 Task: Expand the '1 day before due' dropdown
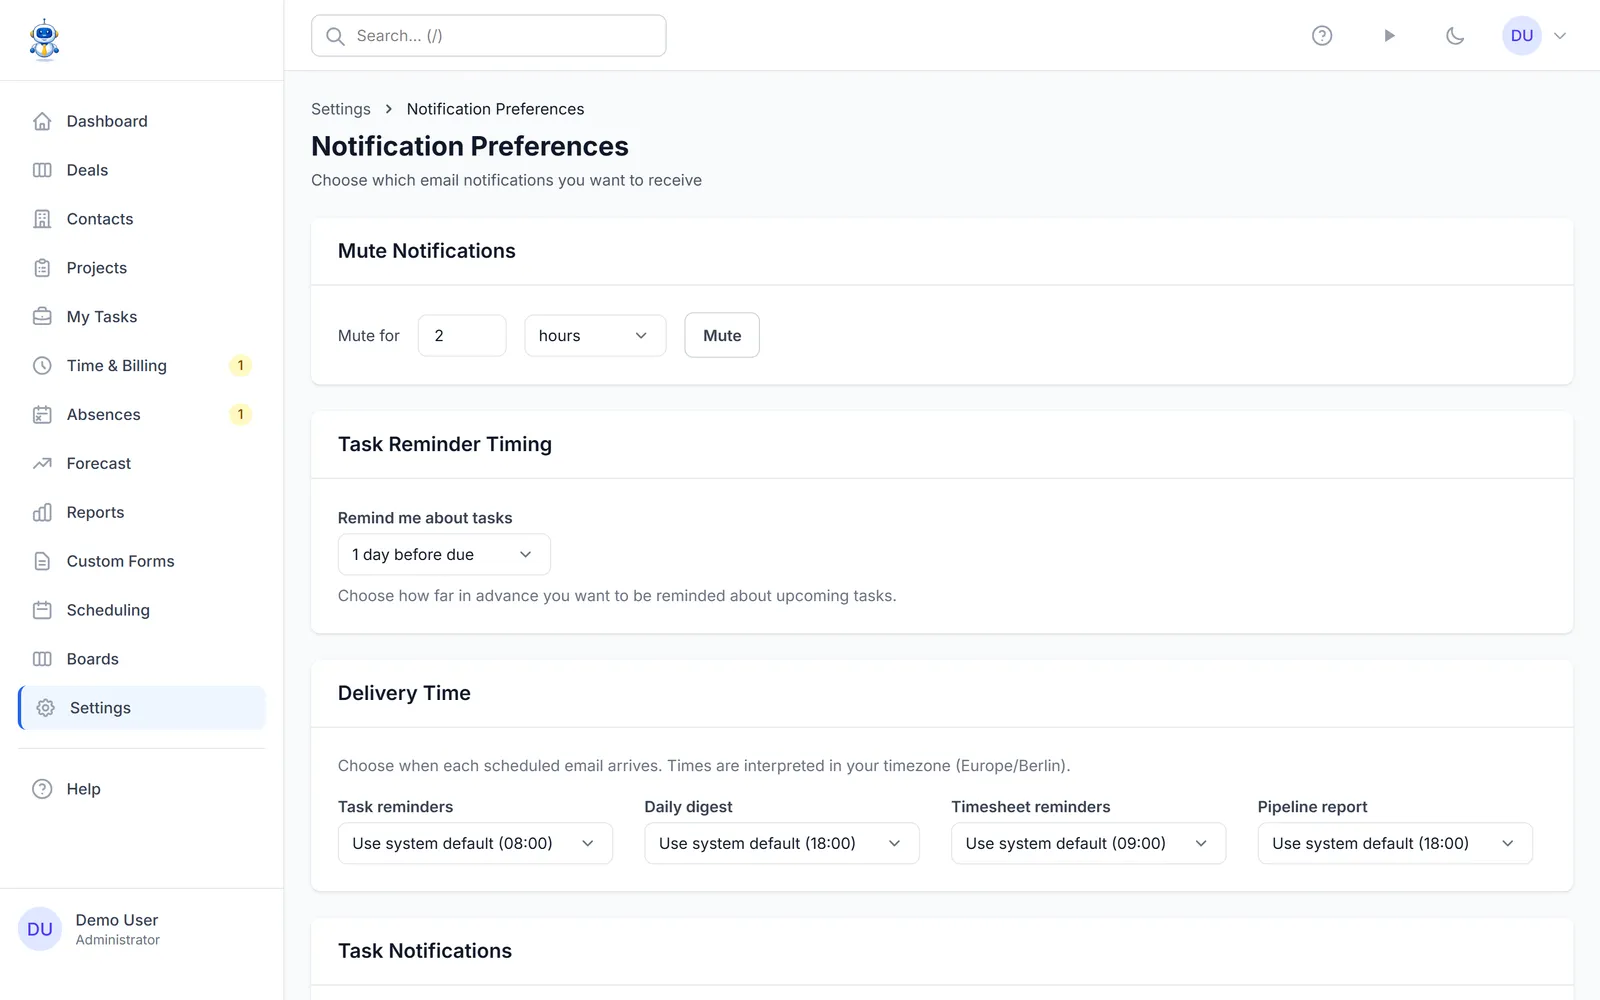click(x=444, y=555)
